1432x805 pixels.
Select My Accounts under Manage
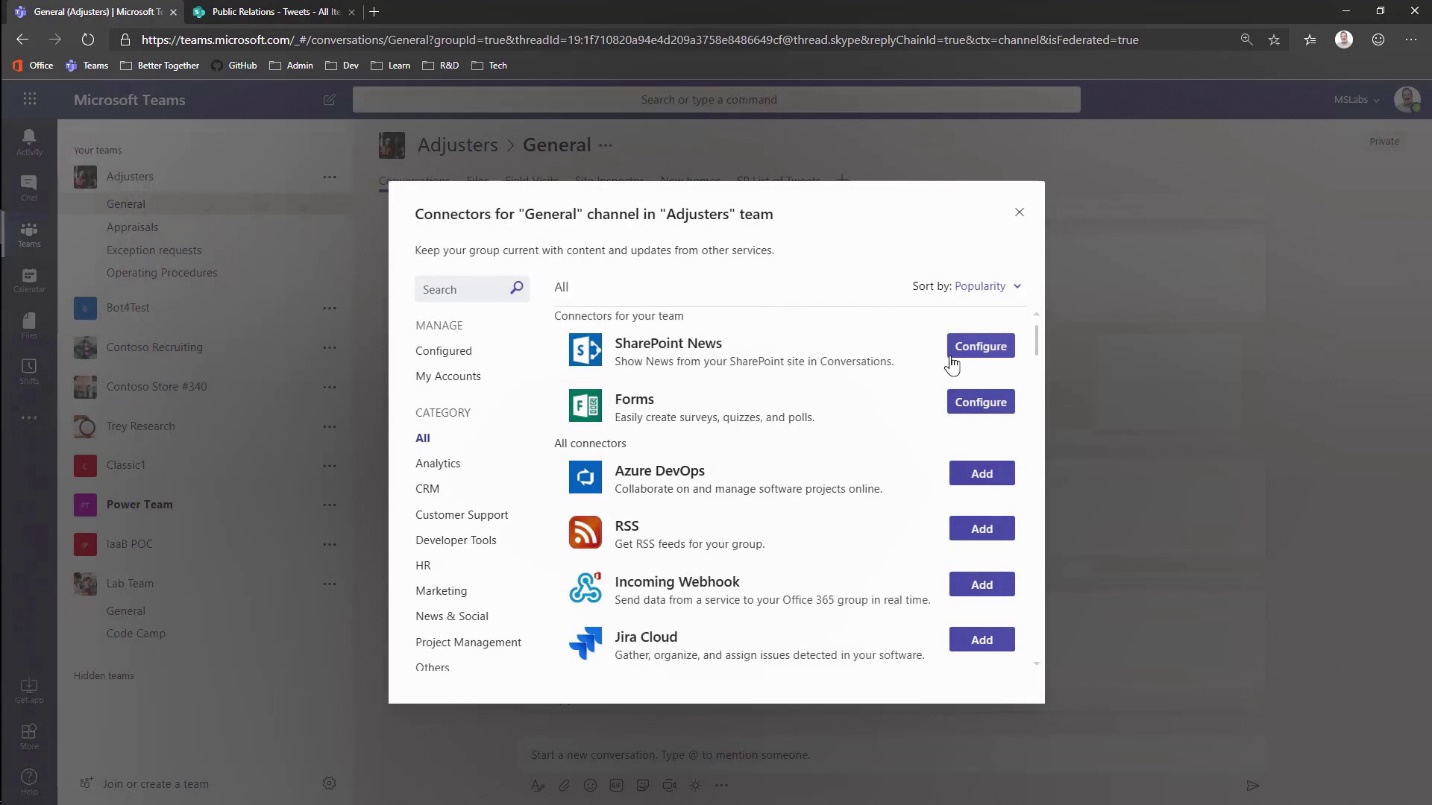click(x=448, y=376)
